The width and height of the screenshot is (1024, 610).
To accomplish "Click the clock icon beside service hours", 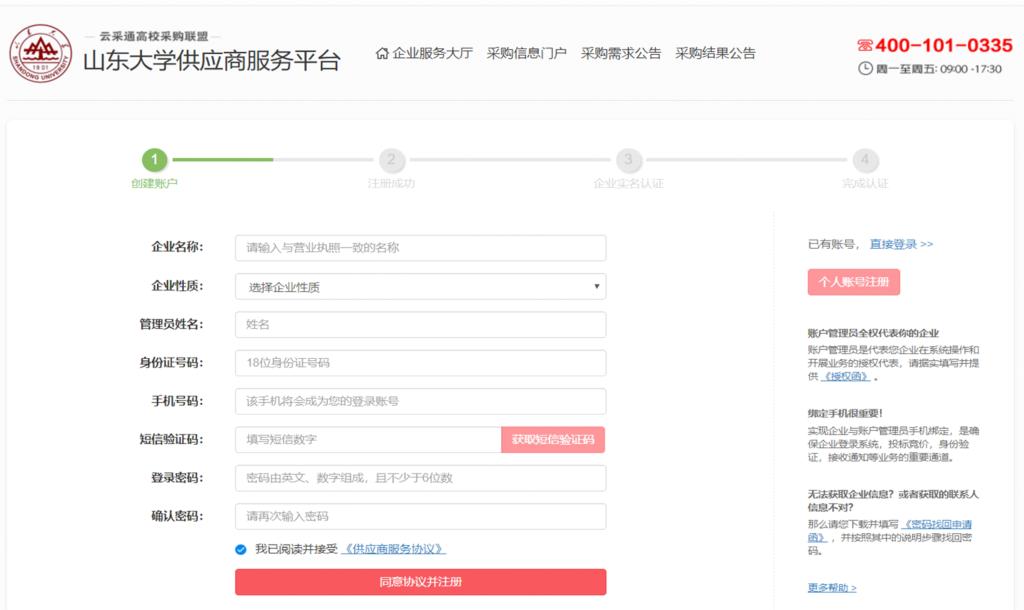I will 865,68.
